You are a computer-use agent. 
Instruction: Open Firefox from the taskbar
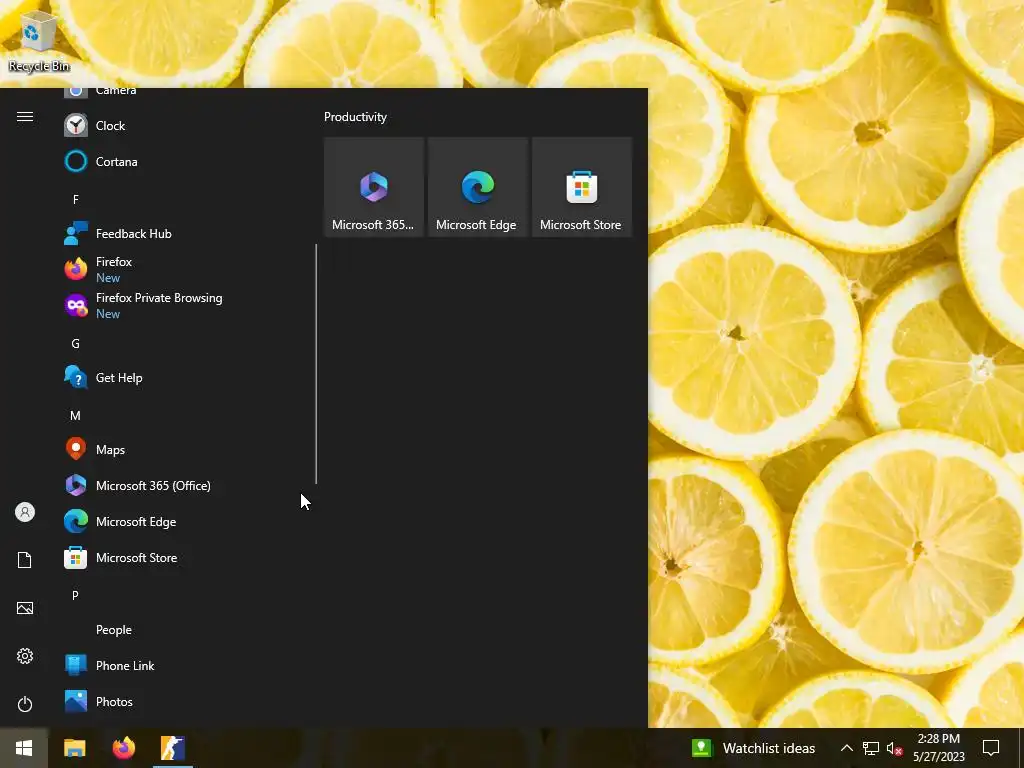click(123, 748)
